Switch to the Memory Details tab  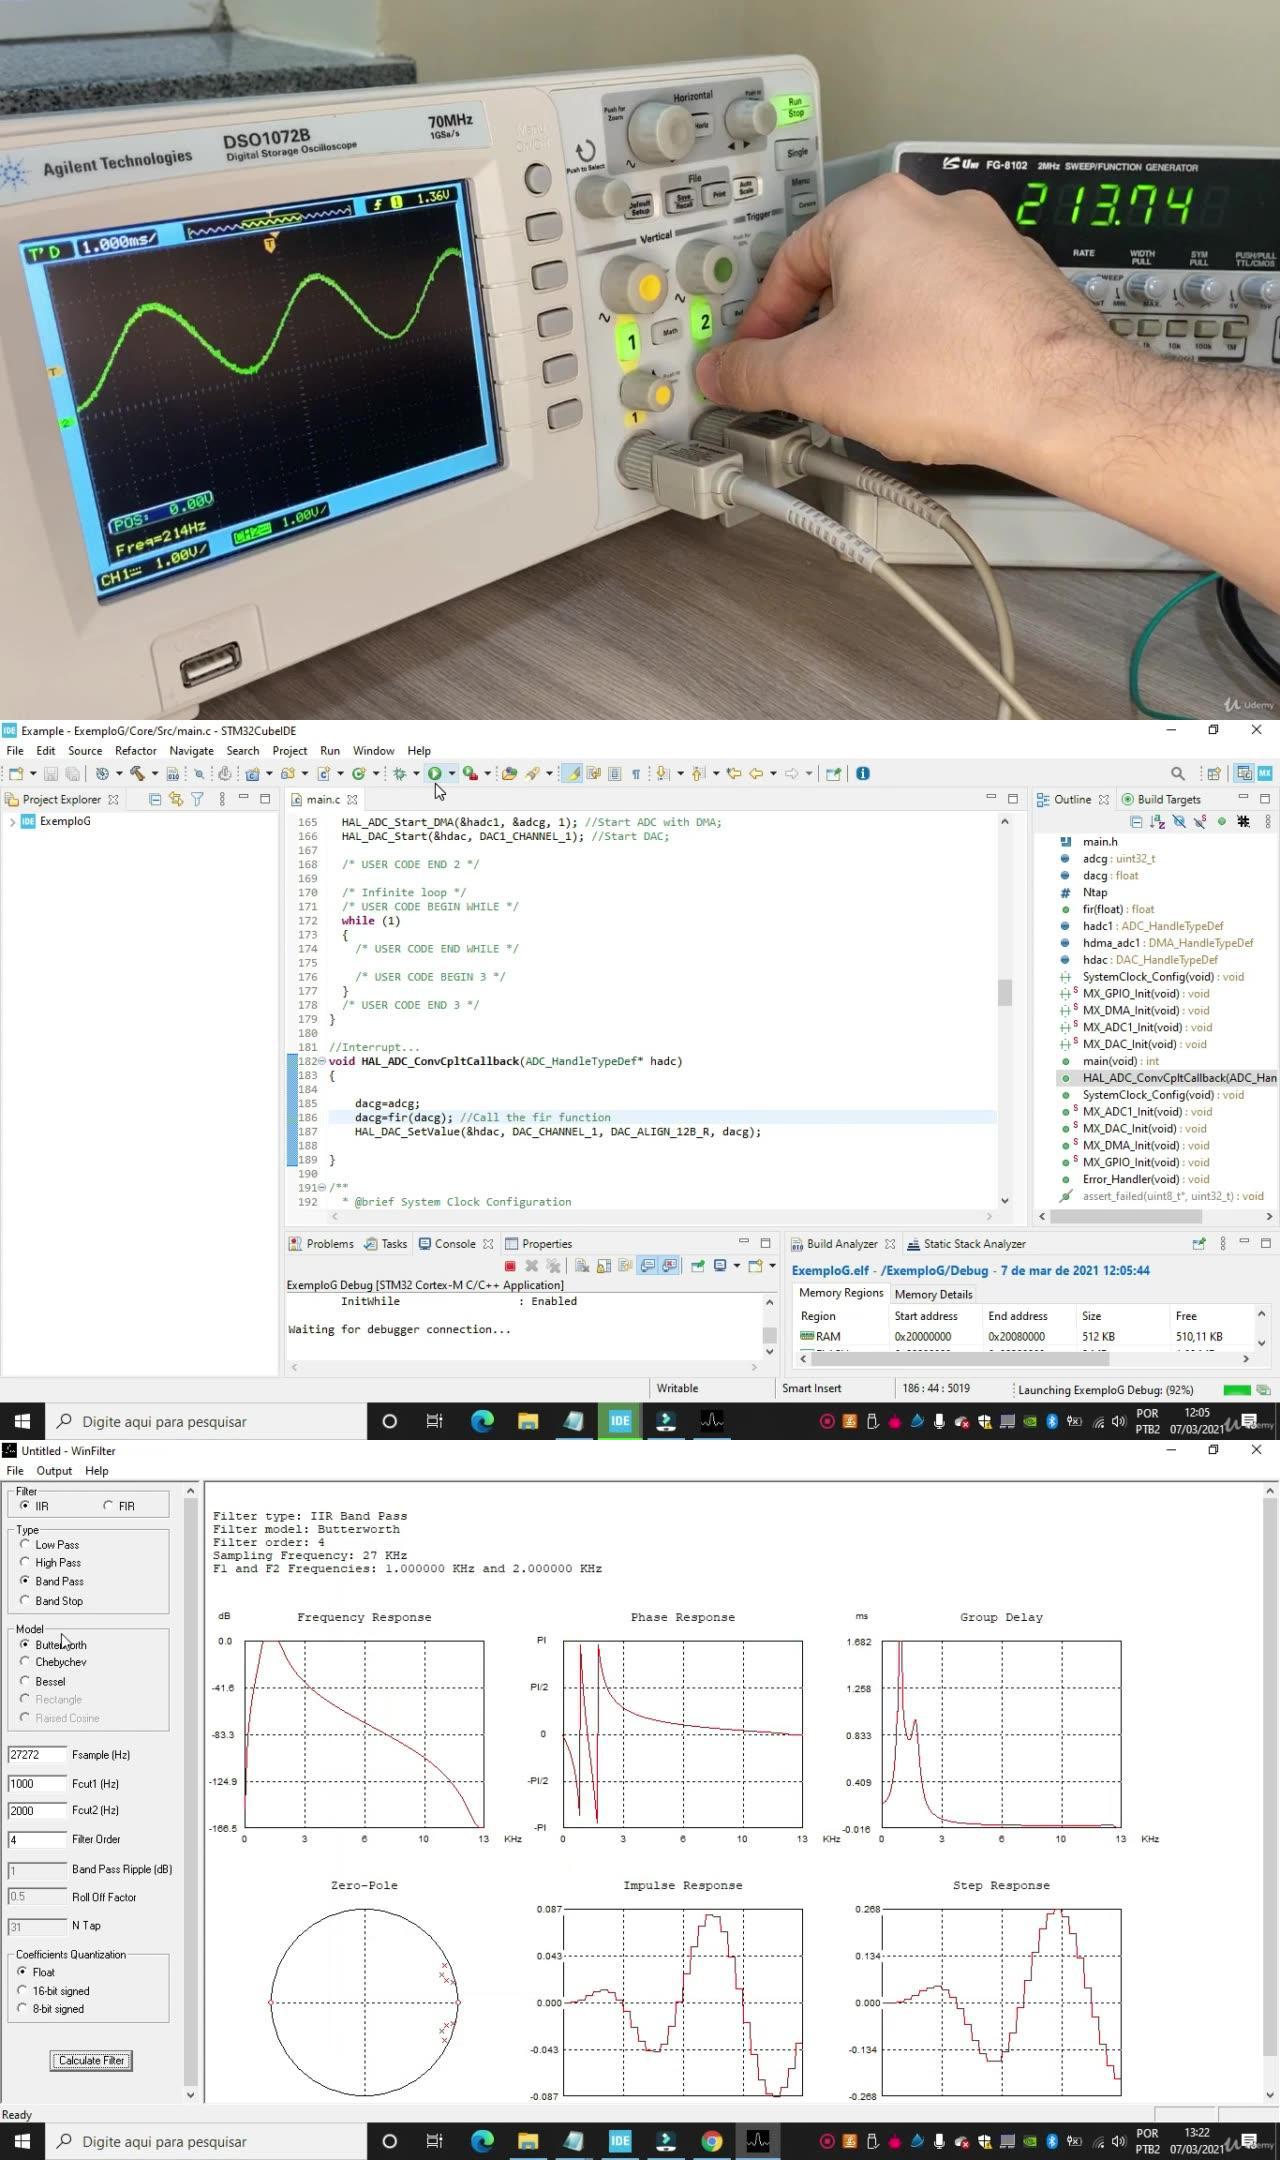pos(933,1294)
